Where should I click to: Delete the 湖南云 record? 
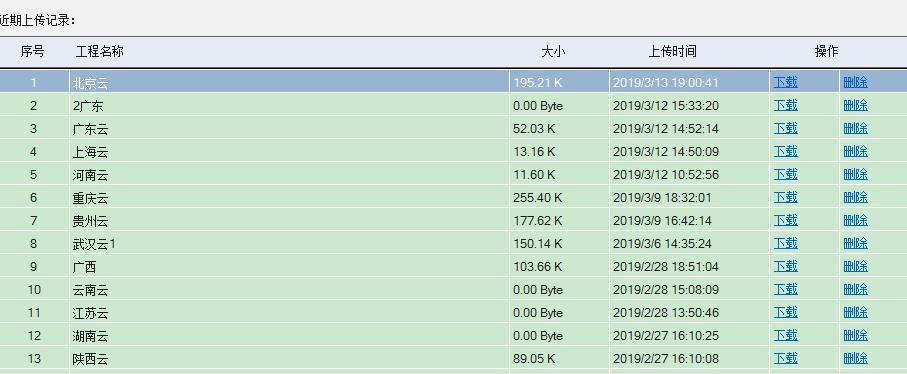(856, 335)
